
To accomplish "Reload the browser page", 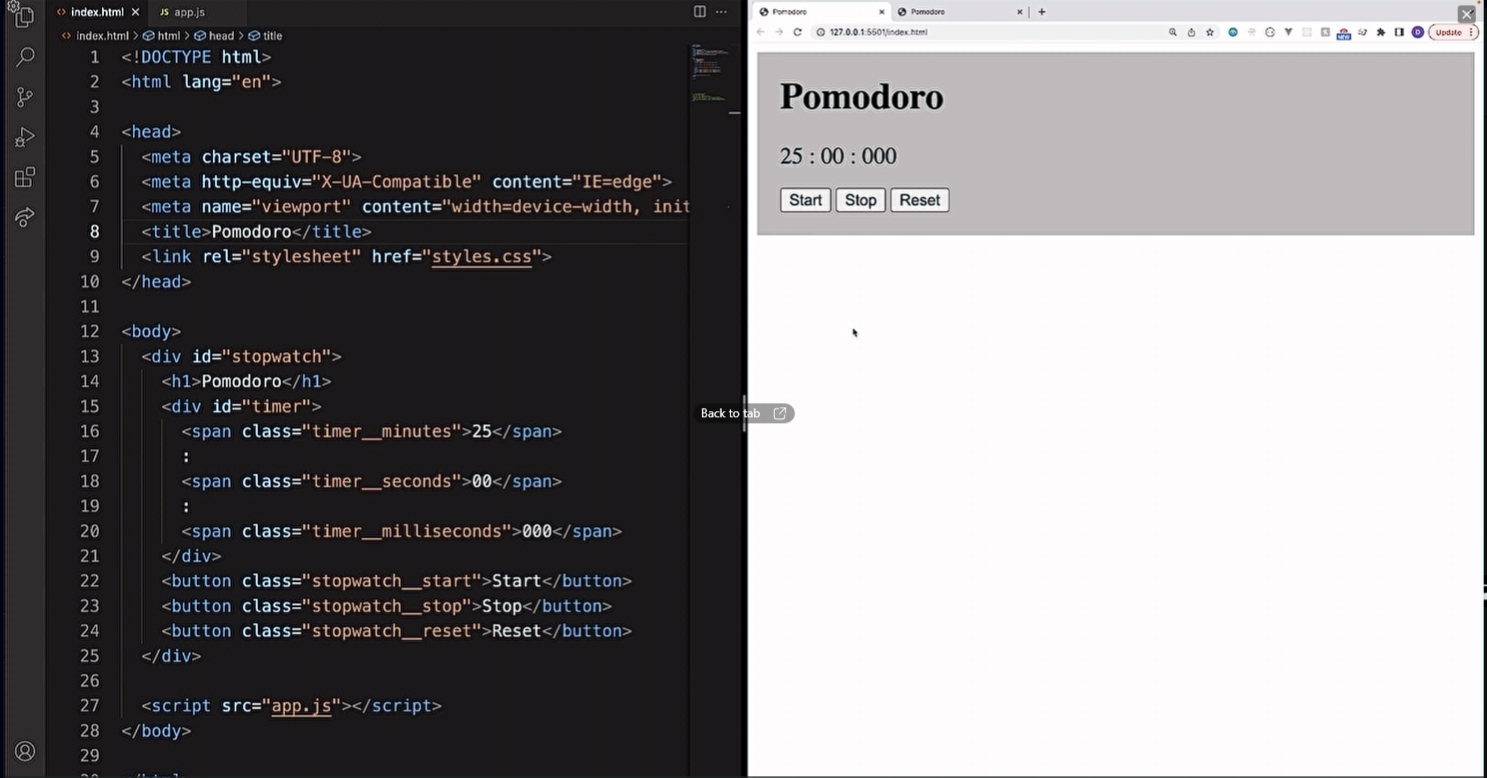I will pos(797,32).
